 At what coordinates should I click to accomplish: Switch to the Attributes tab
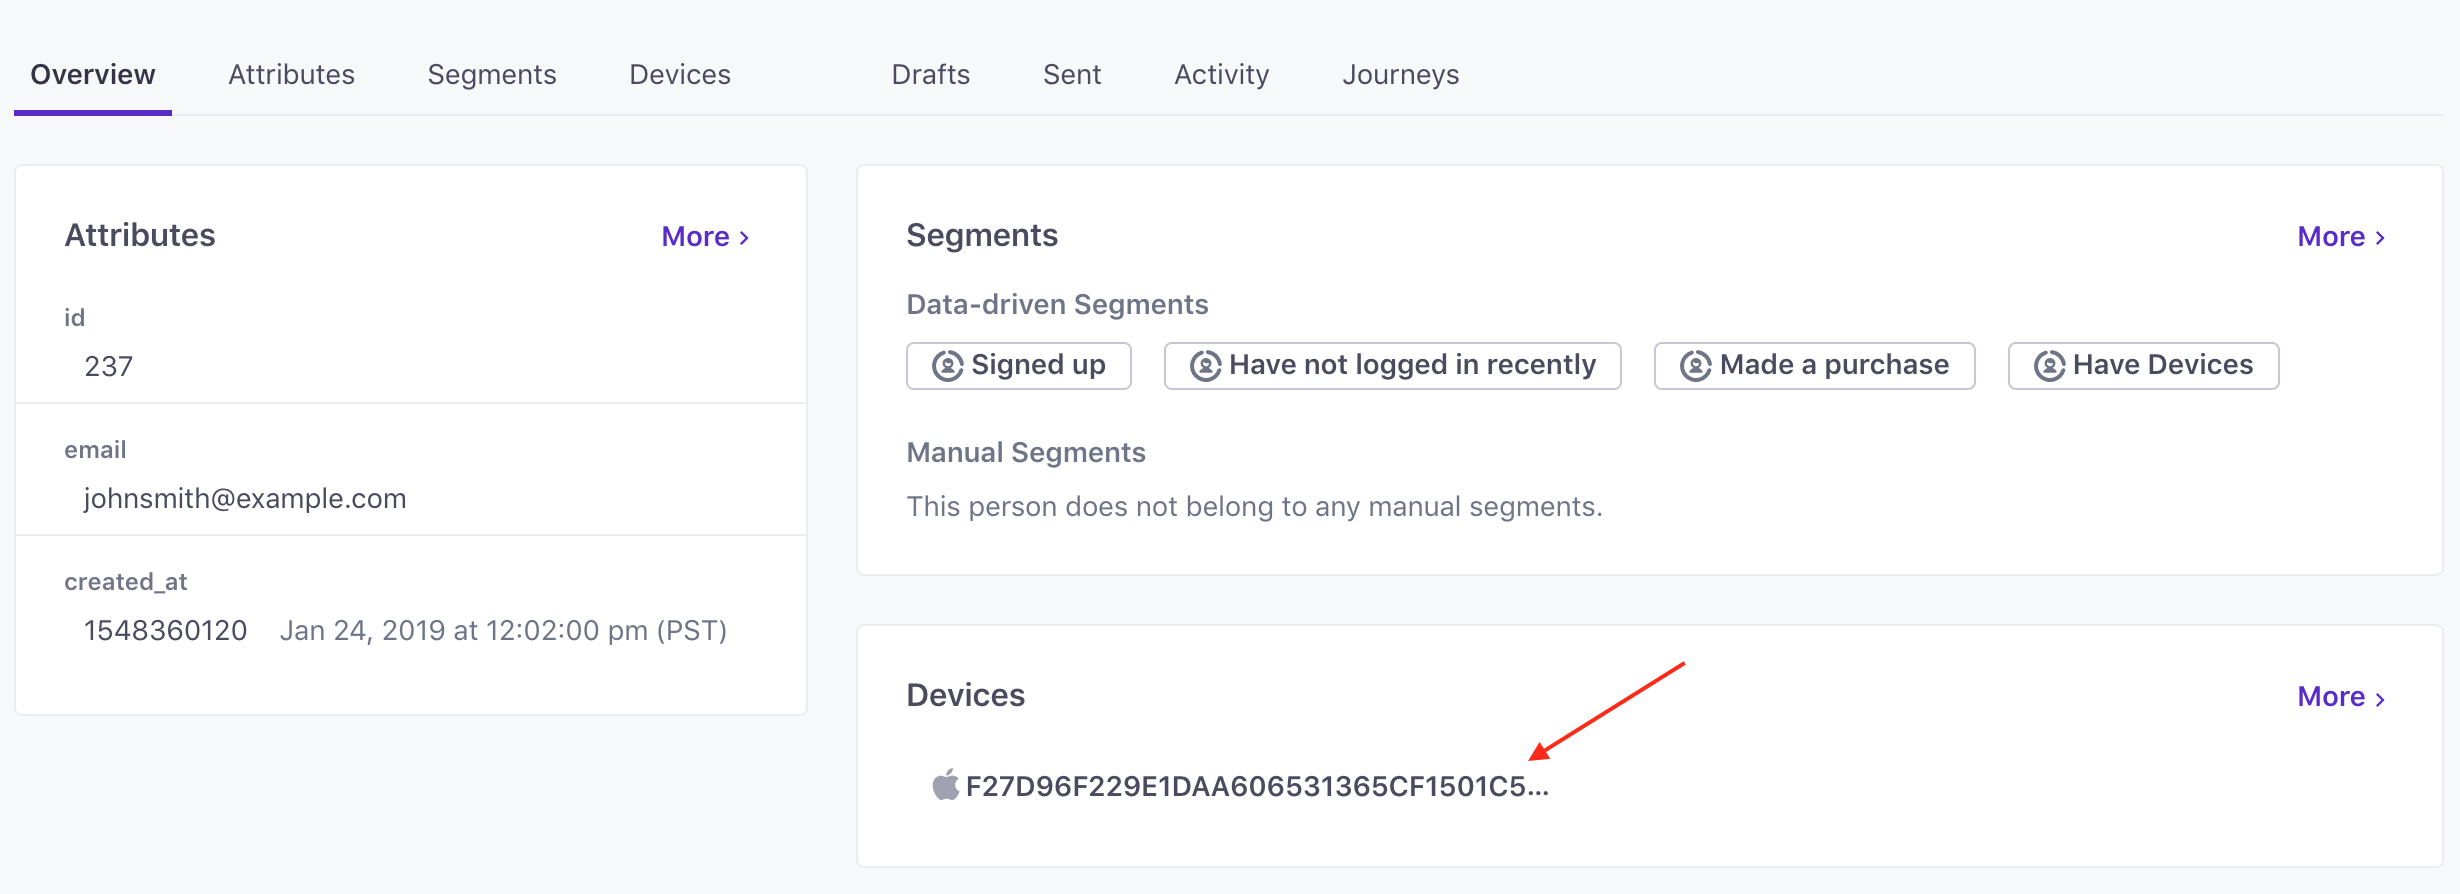[291, 75]
